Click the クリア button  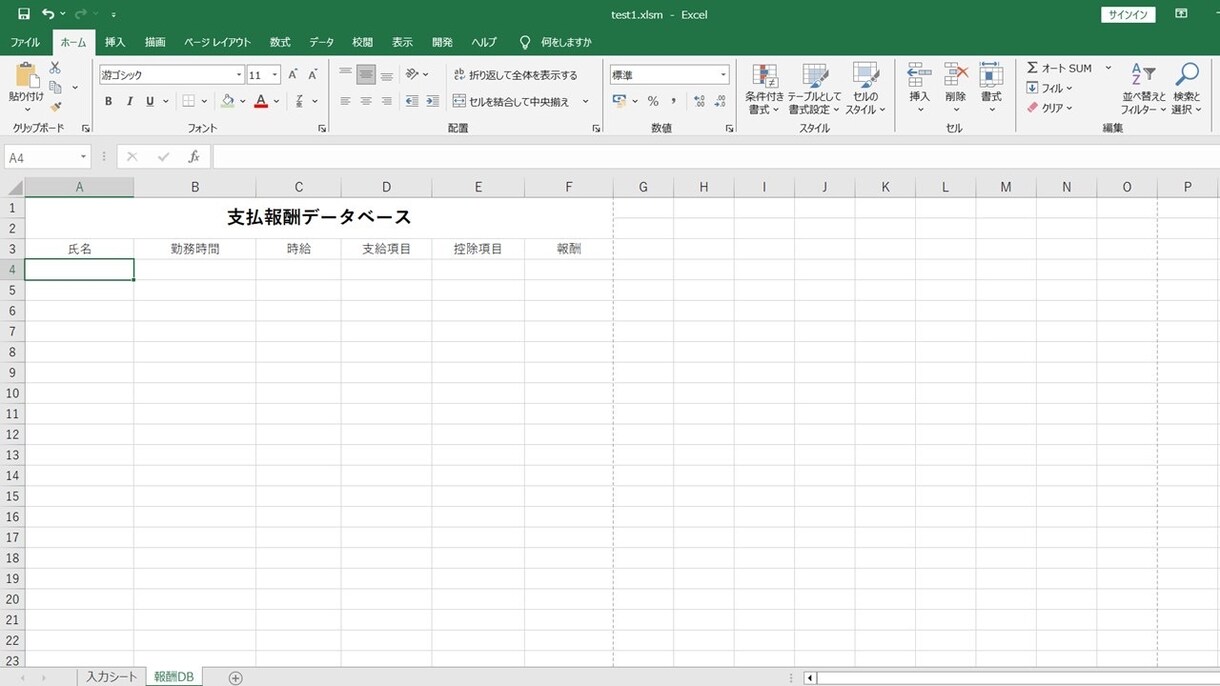pyautogui.click(x=1050, y=108)
